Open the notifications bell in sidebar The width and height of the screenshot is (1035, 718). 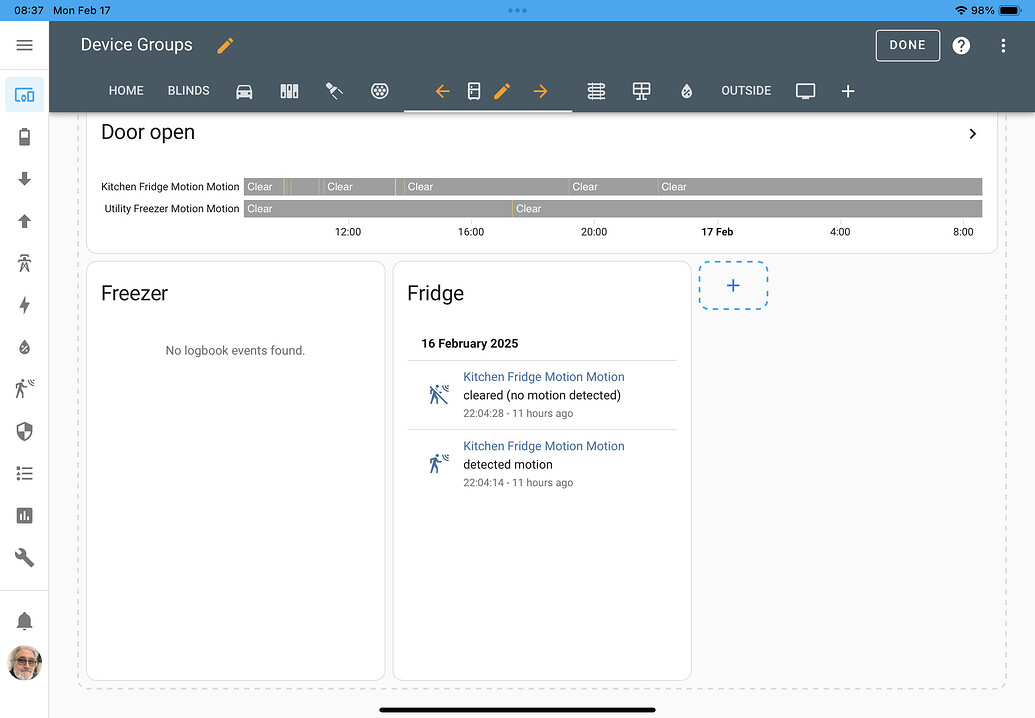[24, 620]
